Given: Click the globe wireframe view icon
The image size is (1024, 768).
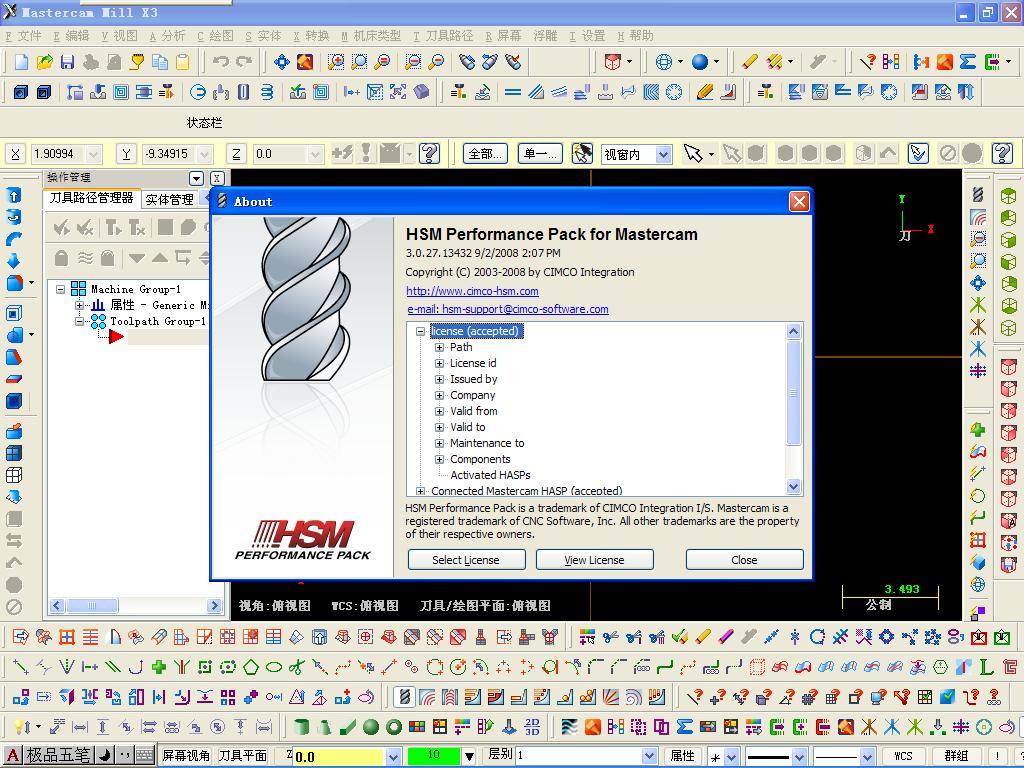Looking at the screenshot, I should tap(664, 62).
